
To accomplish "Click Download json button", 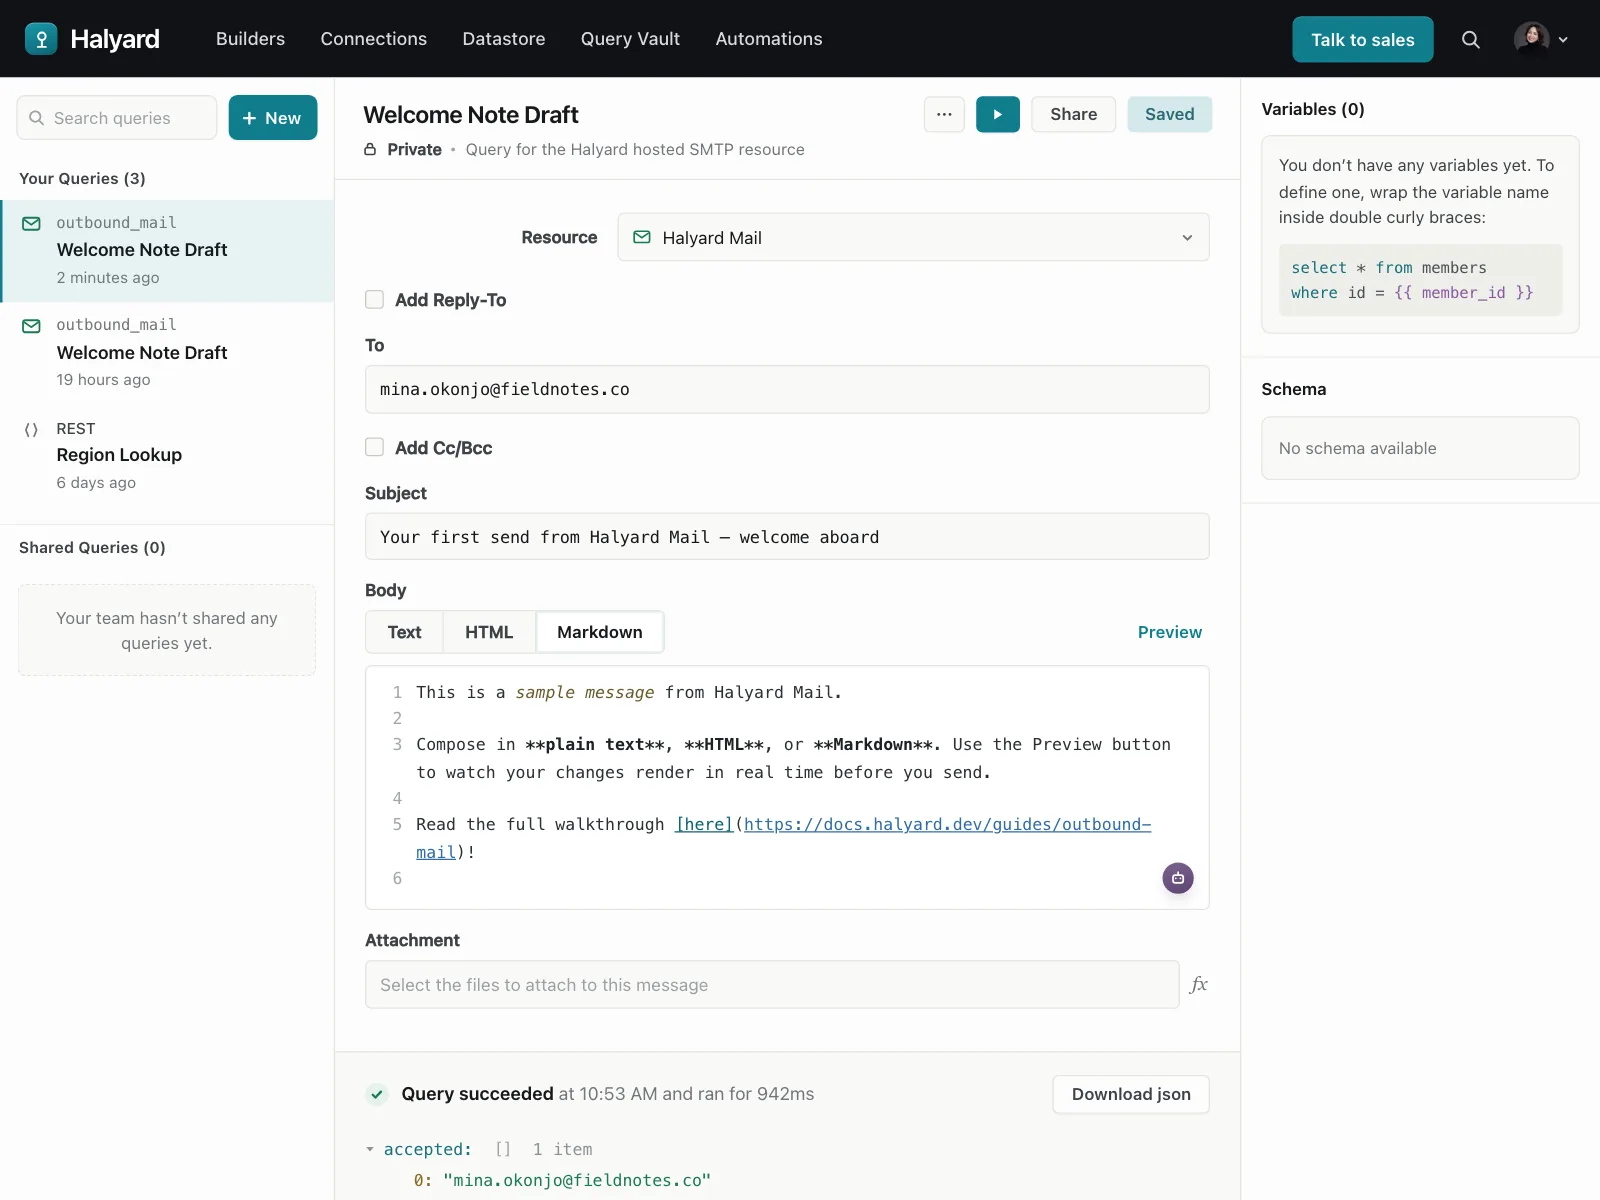I will click(1131, 1094).
